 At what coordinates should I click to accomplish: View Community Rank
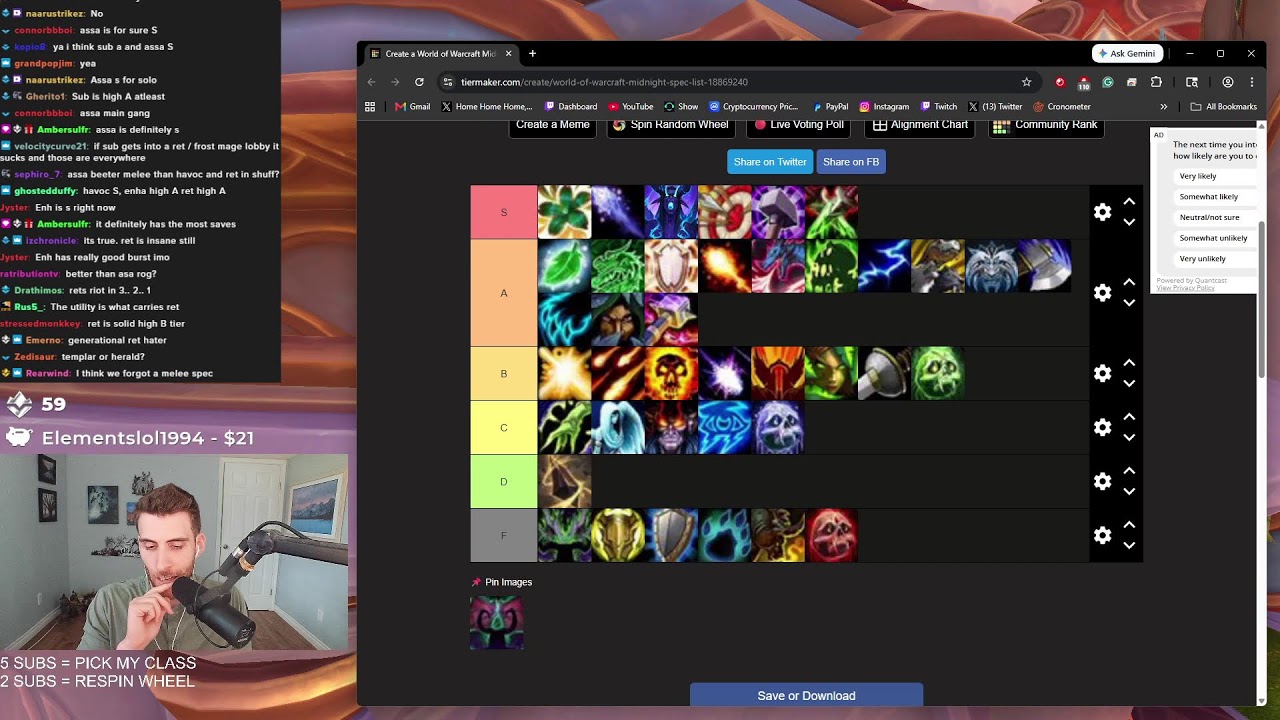point(1046,126)
